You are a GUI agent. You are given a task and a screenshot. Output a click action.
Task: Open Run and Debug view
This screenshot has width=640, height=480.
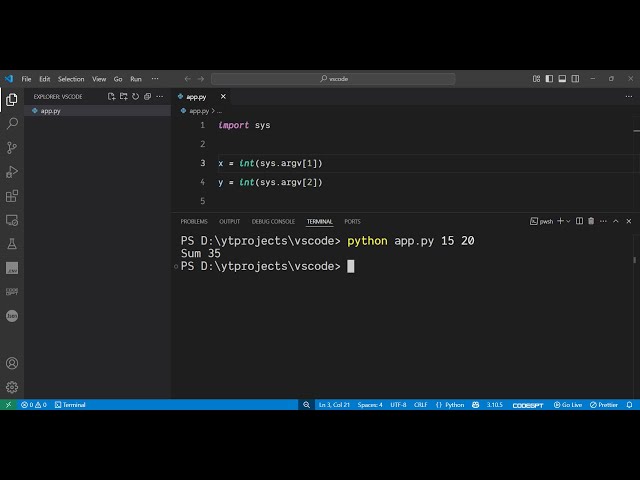coord(12,172)
